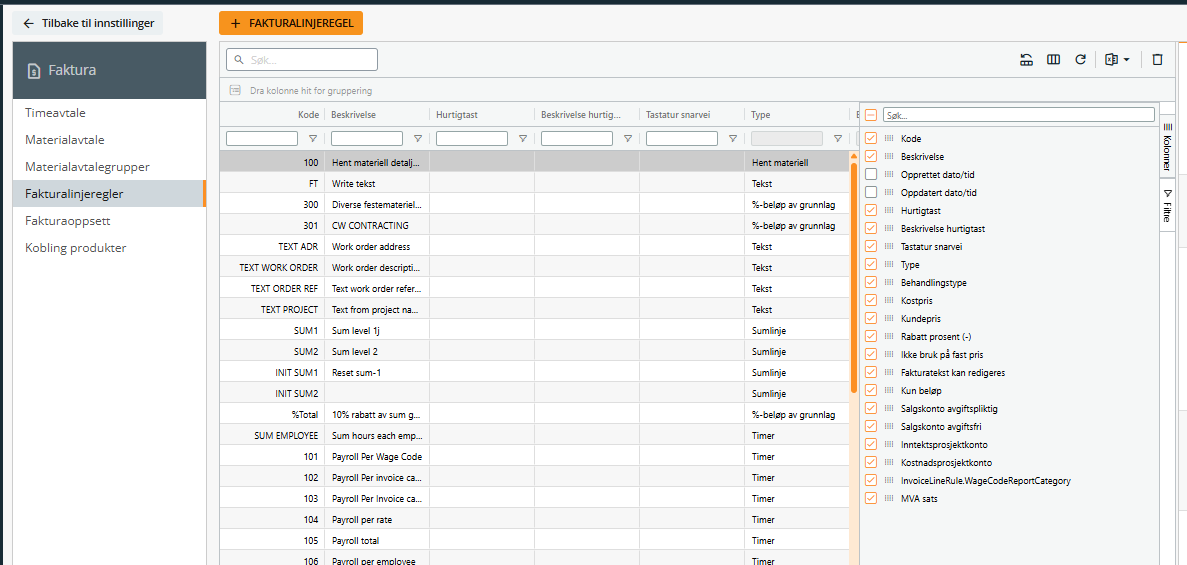The width and height of the screenshot is (1187, 565).
Task: Open the Kolonner side tab
Action: (1167, 145)
